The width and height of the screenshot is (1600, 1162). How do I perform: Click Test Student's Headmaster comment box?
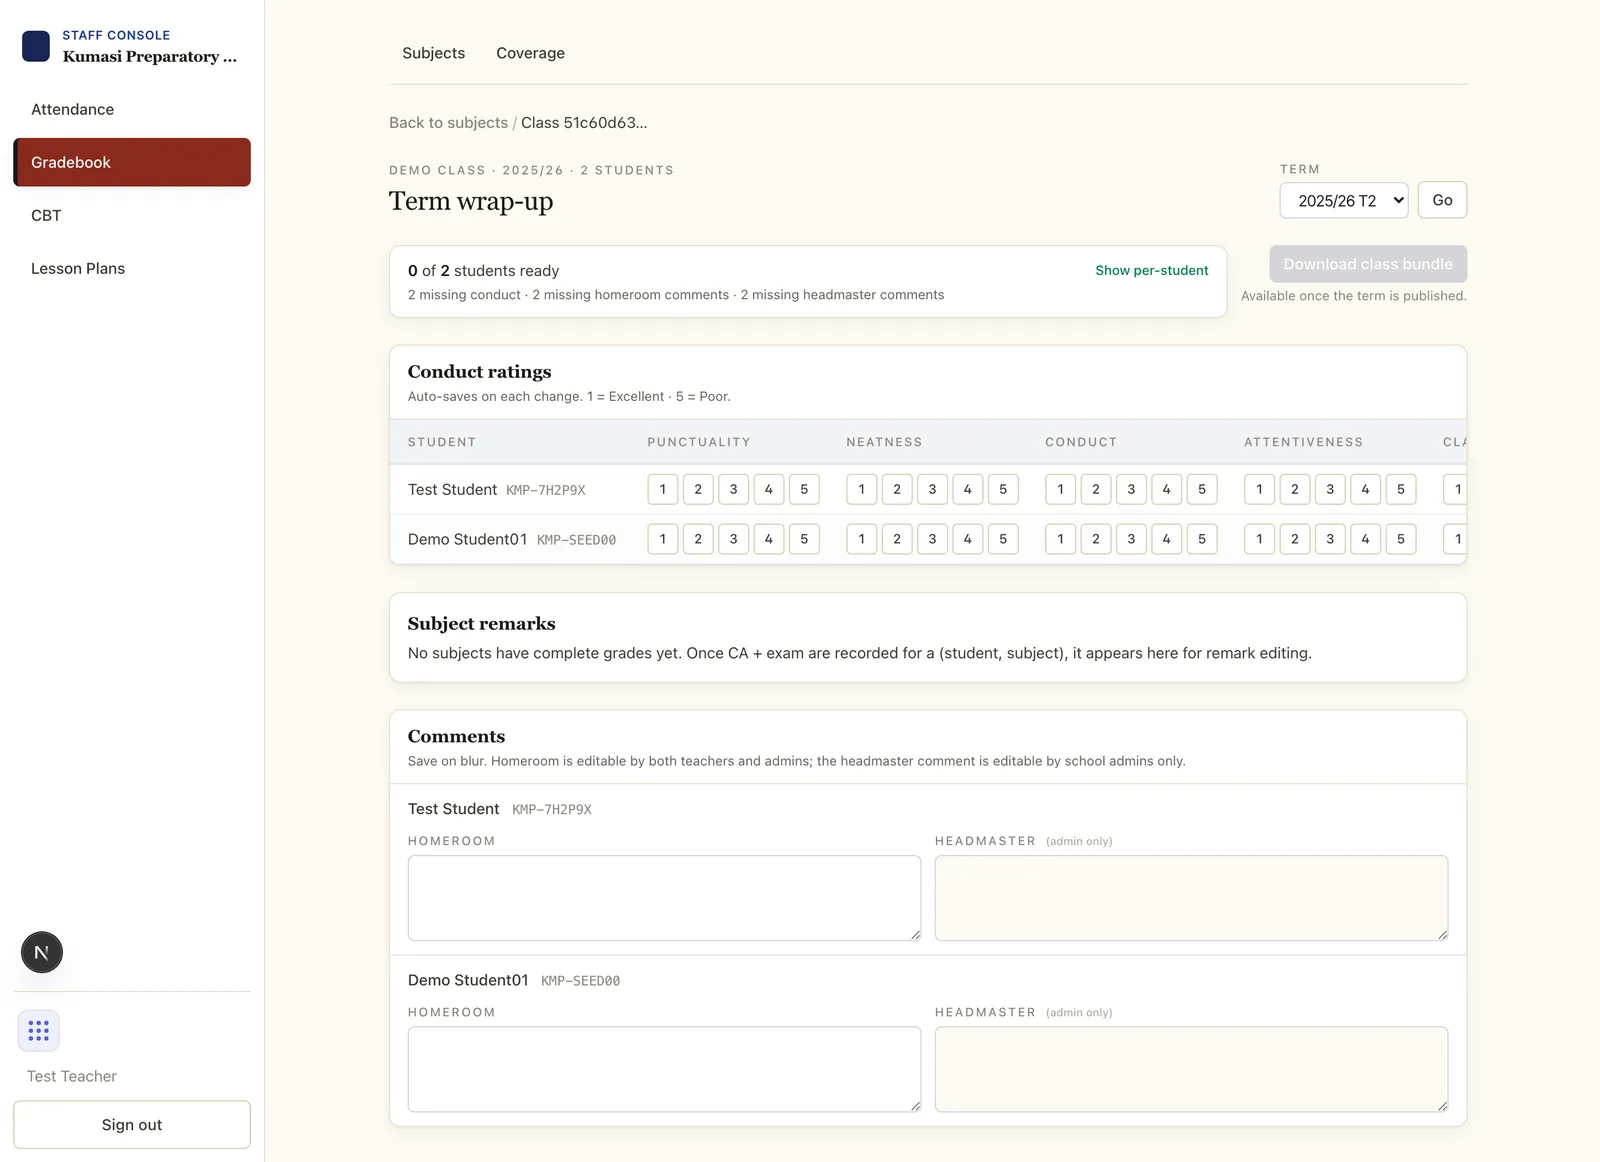1191,898
